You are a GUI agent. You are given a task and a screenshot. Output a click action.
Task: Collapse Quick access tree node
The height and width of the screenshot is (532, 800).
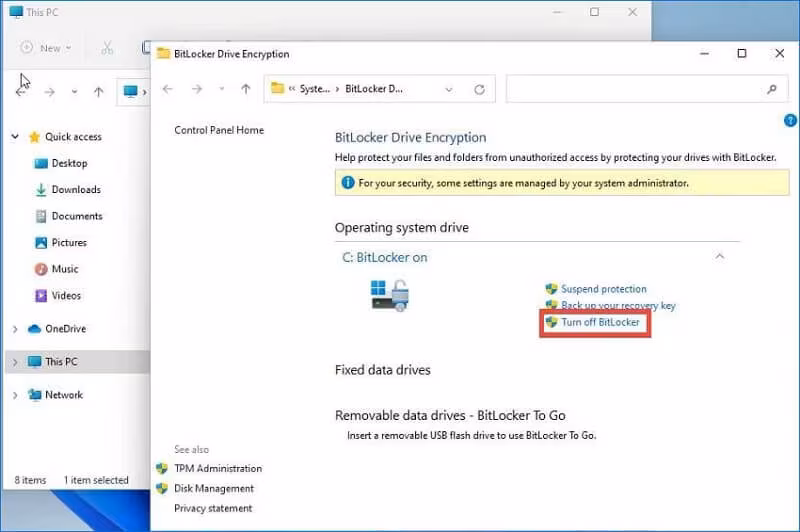15,137
